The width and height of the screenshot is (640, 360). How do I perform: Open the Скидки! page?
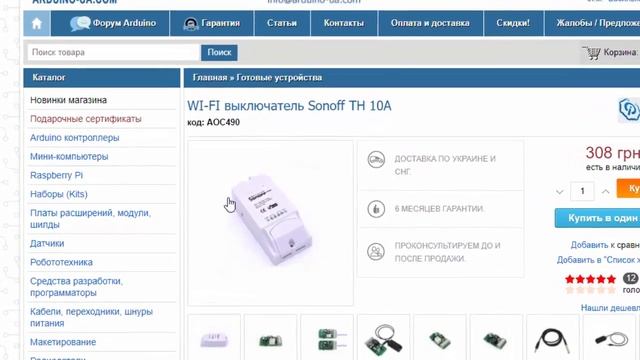pyautogui.click(x=513, y=23)
